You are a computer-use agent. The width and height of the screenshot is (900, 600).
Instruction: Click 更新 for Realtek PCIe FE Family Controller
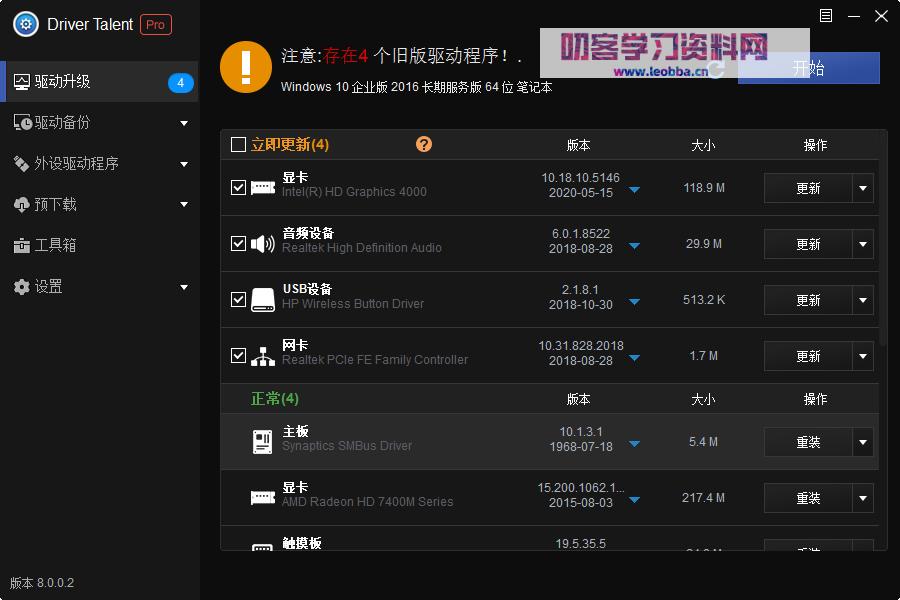(x=808, y=357)
